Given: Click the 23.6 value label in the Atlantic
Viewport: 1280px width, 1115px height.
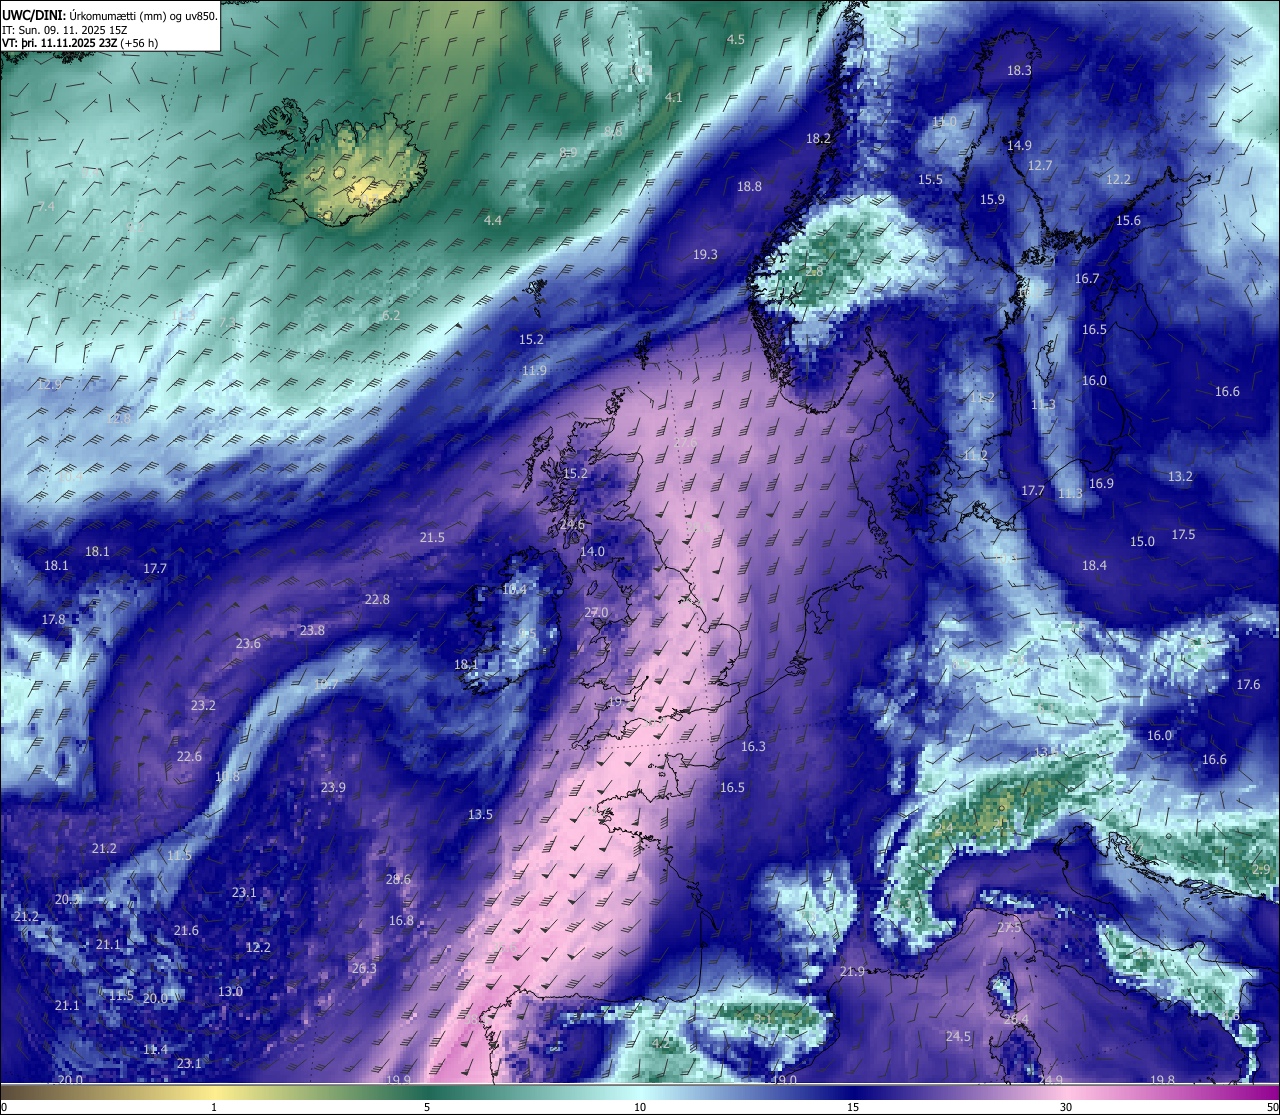Looking at the screenshot, I should click(x=248, y=644).
